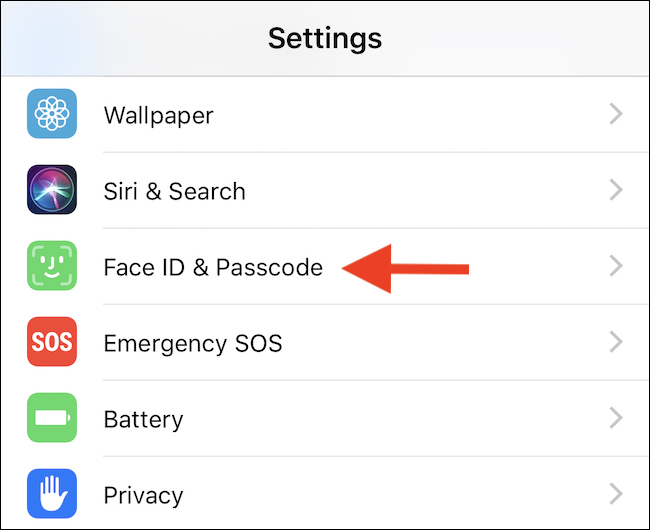Tap the green Battery icon
Viewport: 650px width, 530px height.
click(x=51, y=419)
